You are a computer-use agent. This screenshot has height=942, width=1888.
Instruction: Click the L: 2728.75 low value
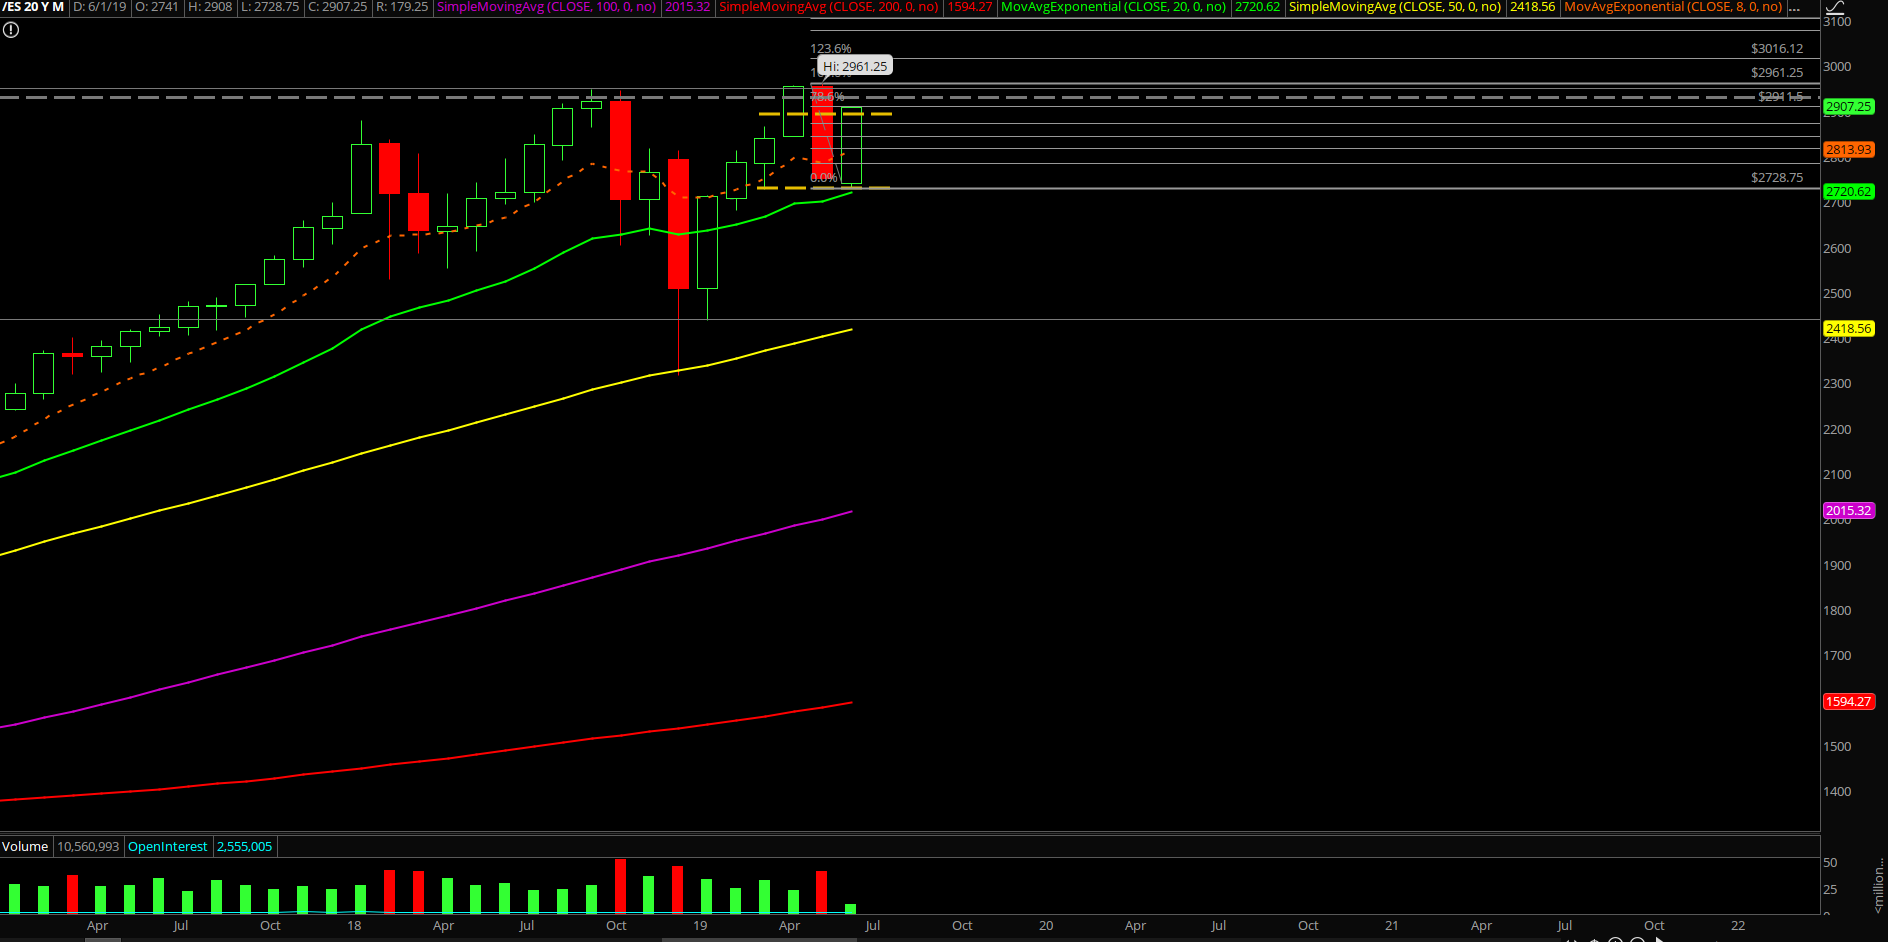pos(270,7)
